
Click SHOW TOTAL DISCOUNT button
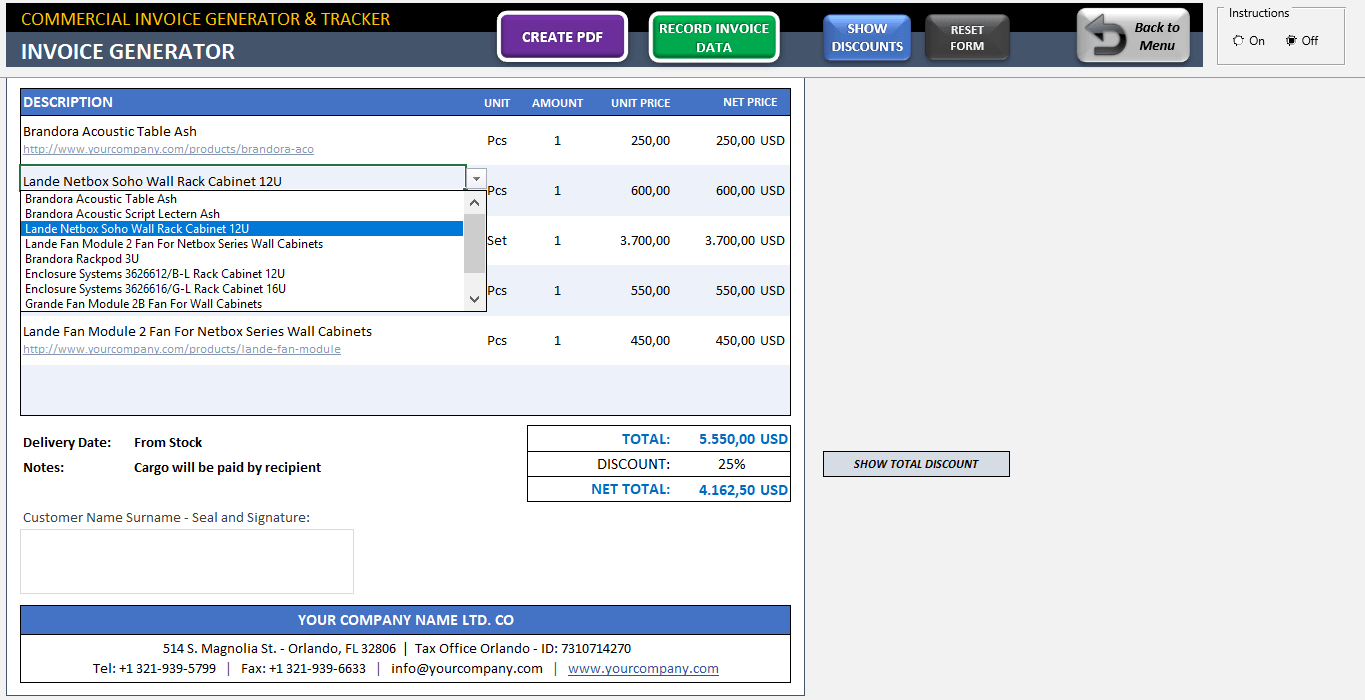pyautogui.click(x=916, y=464)
